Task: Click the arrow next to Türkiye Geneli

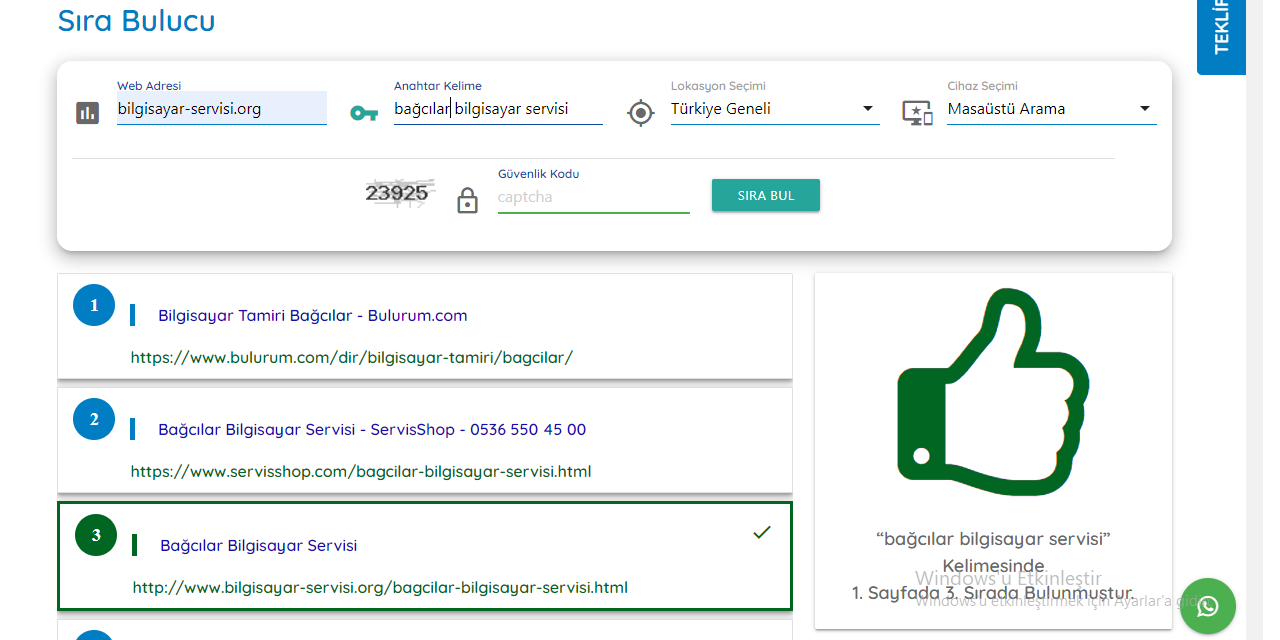Action: click(x=867, y=109)
